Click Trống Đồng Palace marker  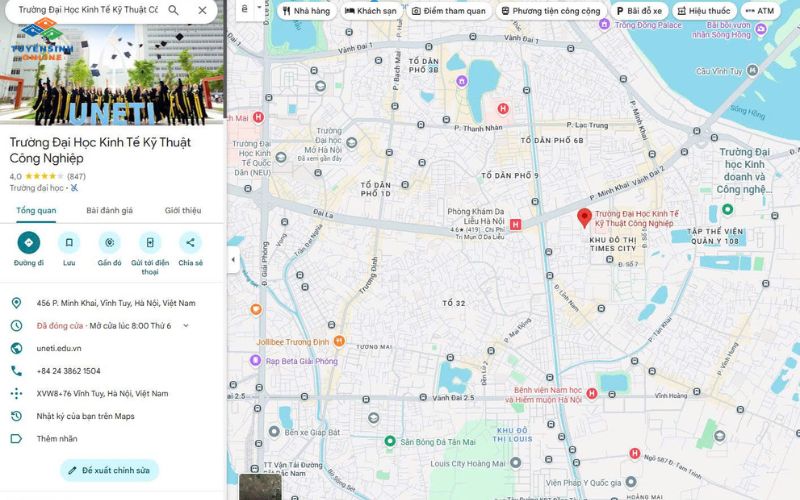point(604,24)
